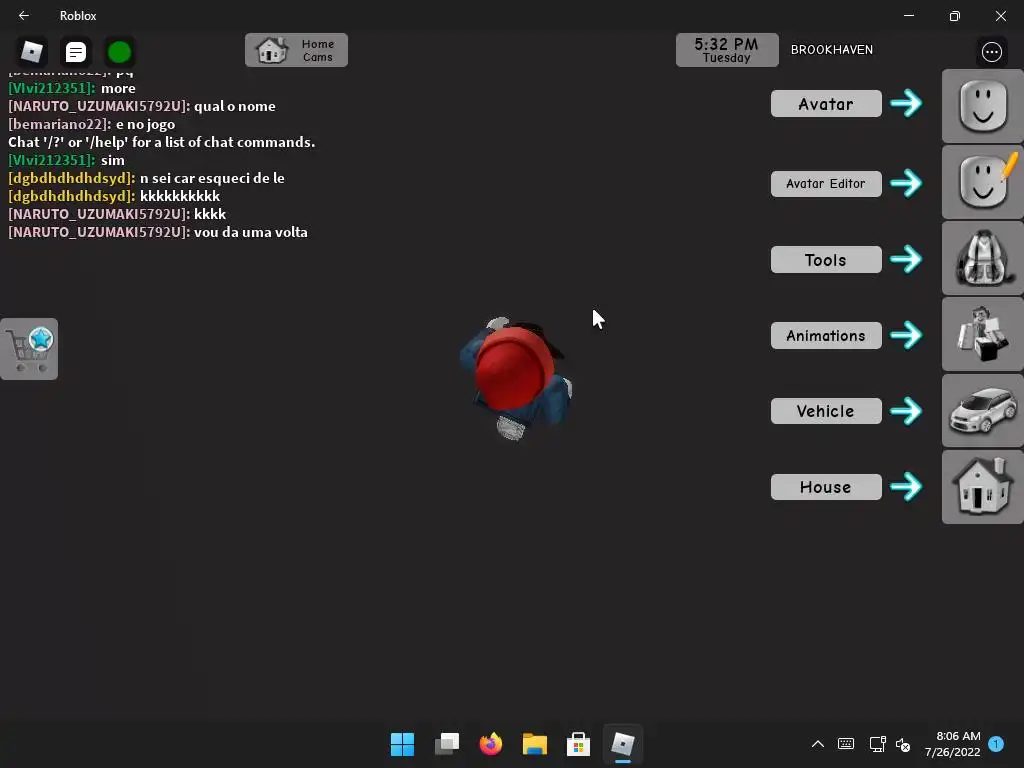Click the Roblox taskbar icon
The width and height of the screenshot is (1024, 768).
622,744
